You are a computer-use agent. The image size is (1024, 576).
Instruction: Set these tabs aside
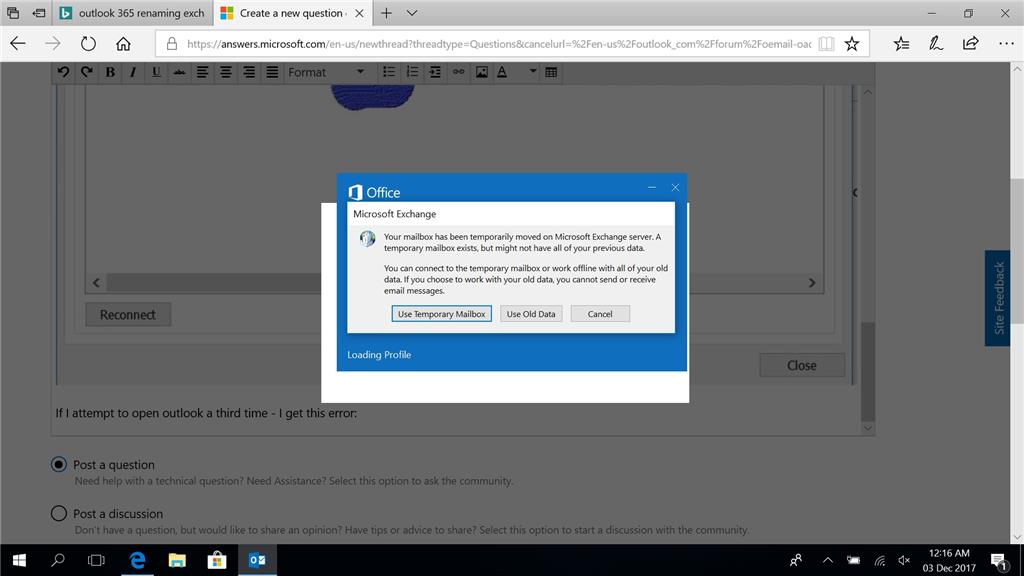point(39,13)
